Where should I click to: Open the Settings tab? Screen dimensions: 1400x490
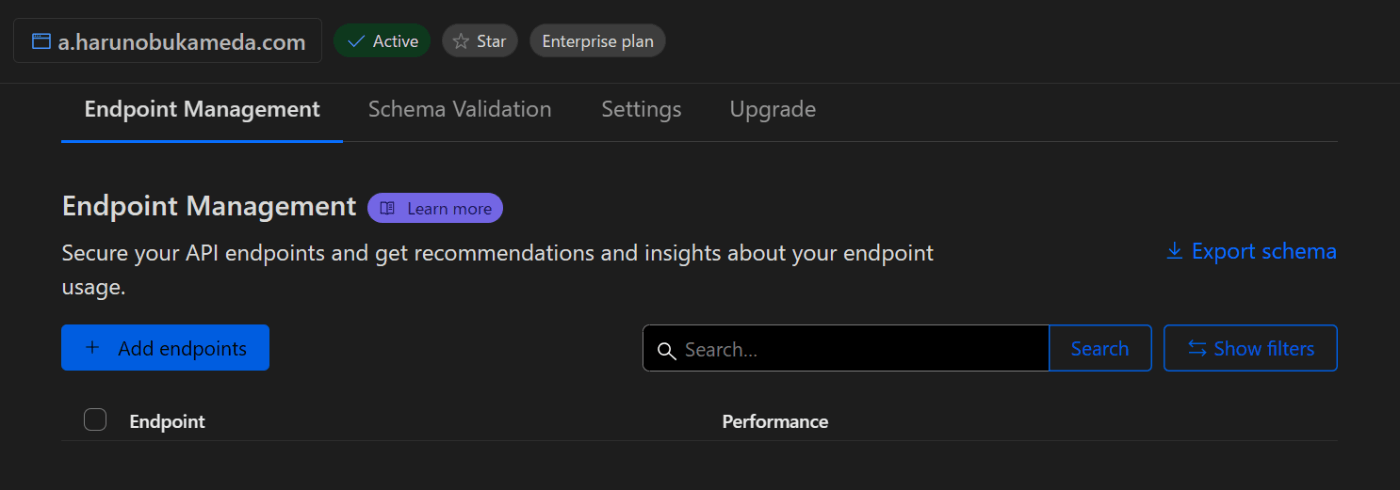pyautogui.click(x=641, y=109)
